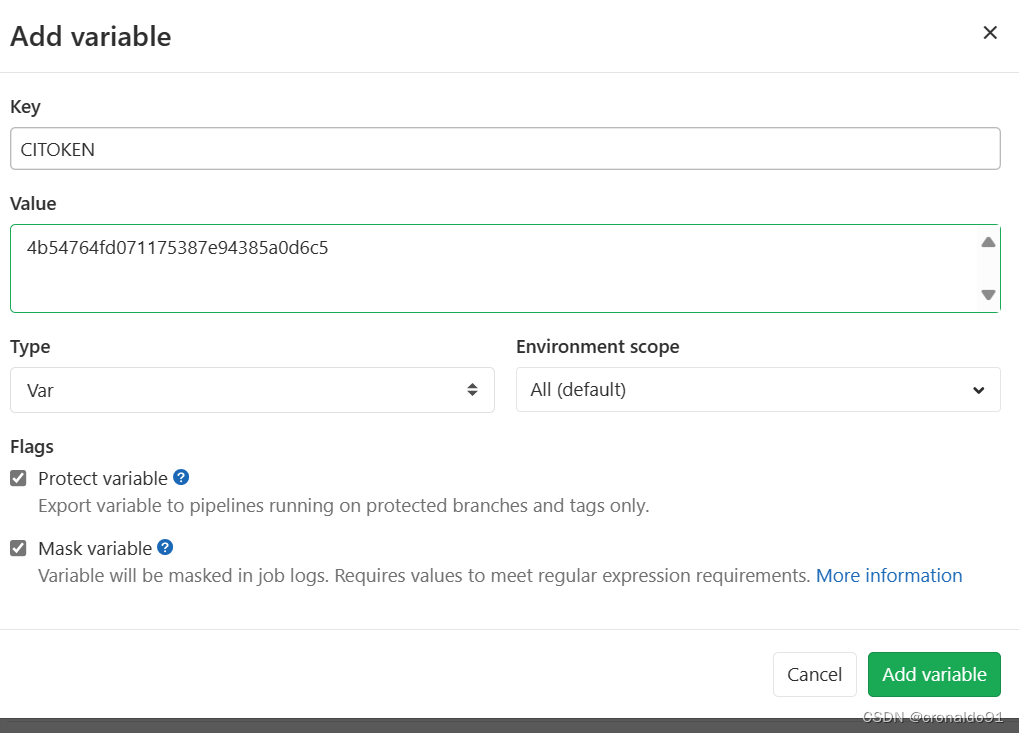
Task: Expand the Environment scope dropdown
Action: click(x=758, y=390)
